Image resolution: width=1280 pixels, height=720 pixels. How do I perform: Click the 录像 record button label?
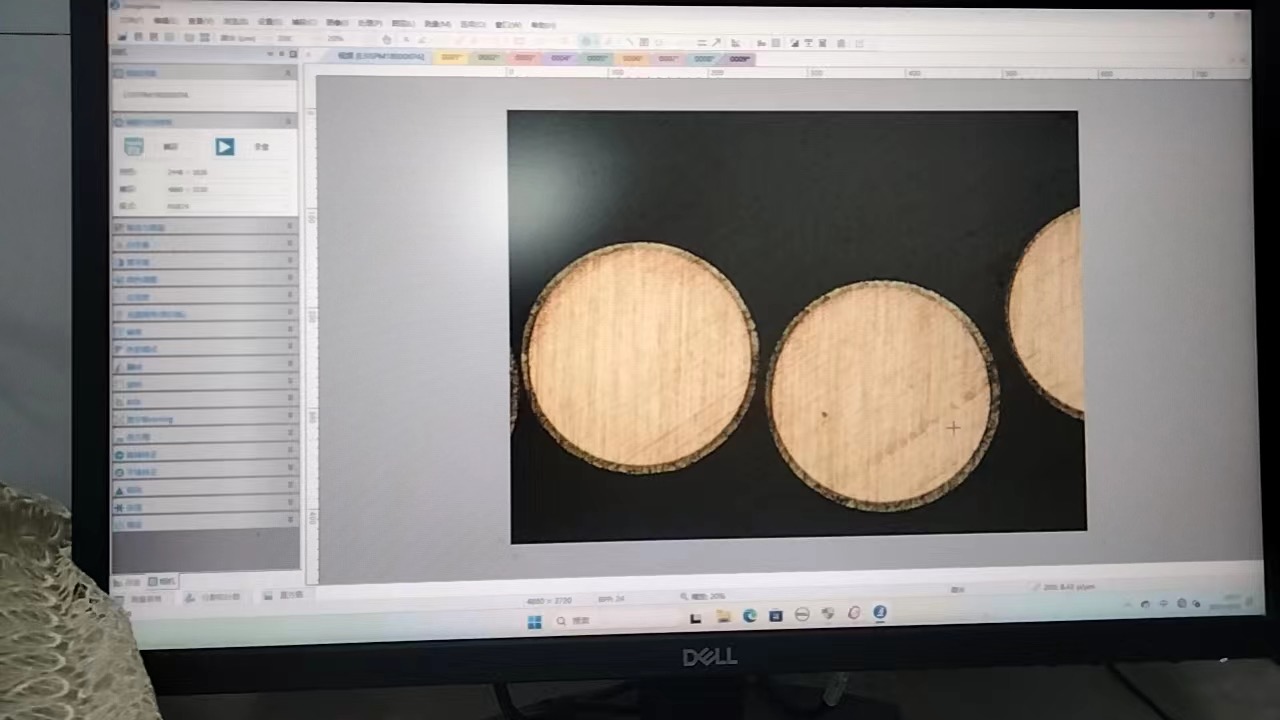point(261,147)
